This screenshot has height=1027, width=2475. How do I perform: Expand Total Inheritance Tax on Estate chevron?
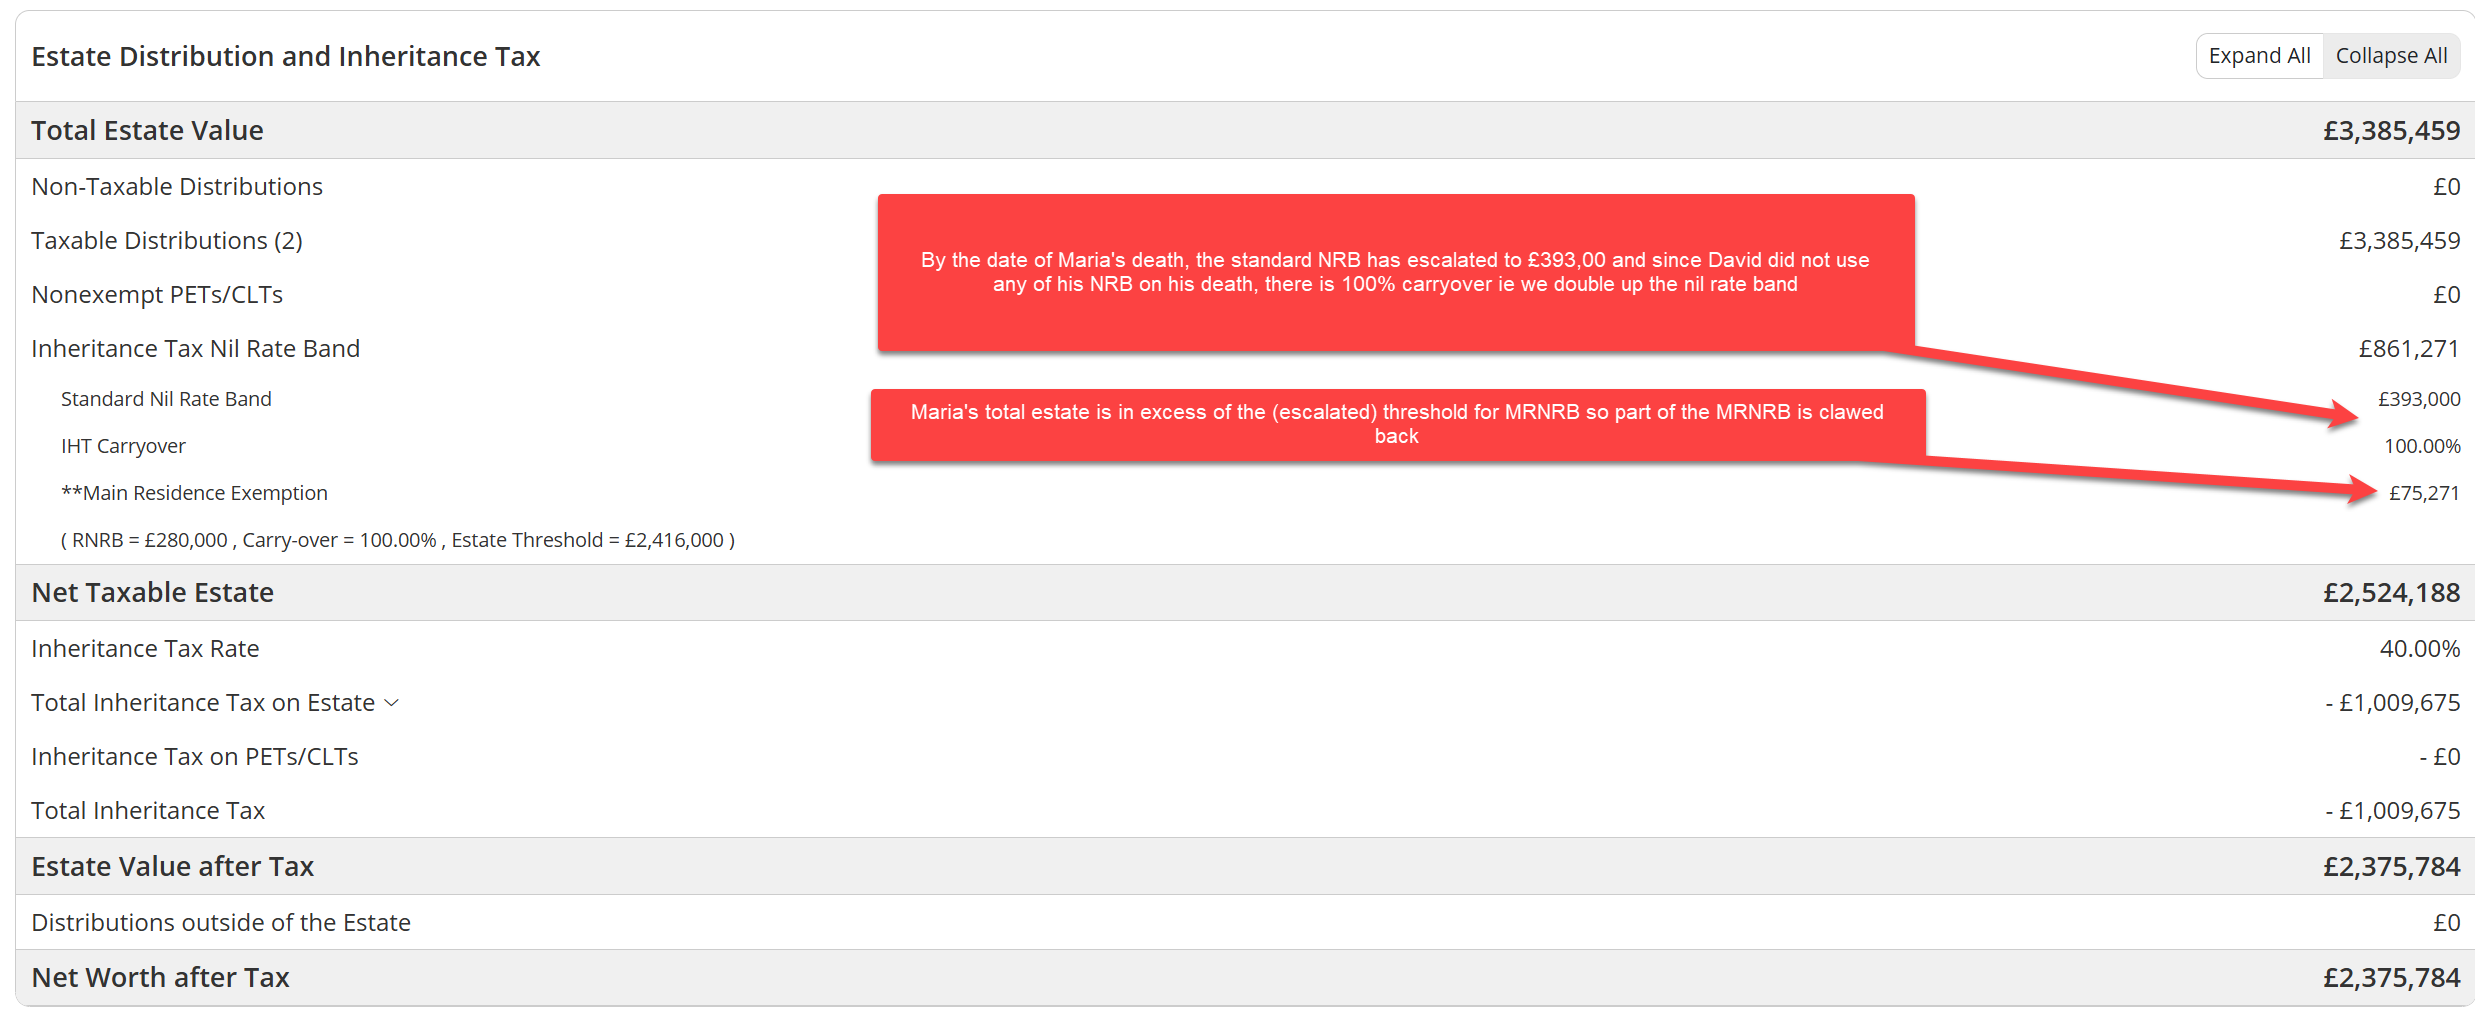pyautogui.click(x=392, y=703)
